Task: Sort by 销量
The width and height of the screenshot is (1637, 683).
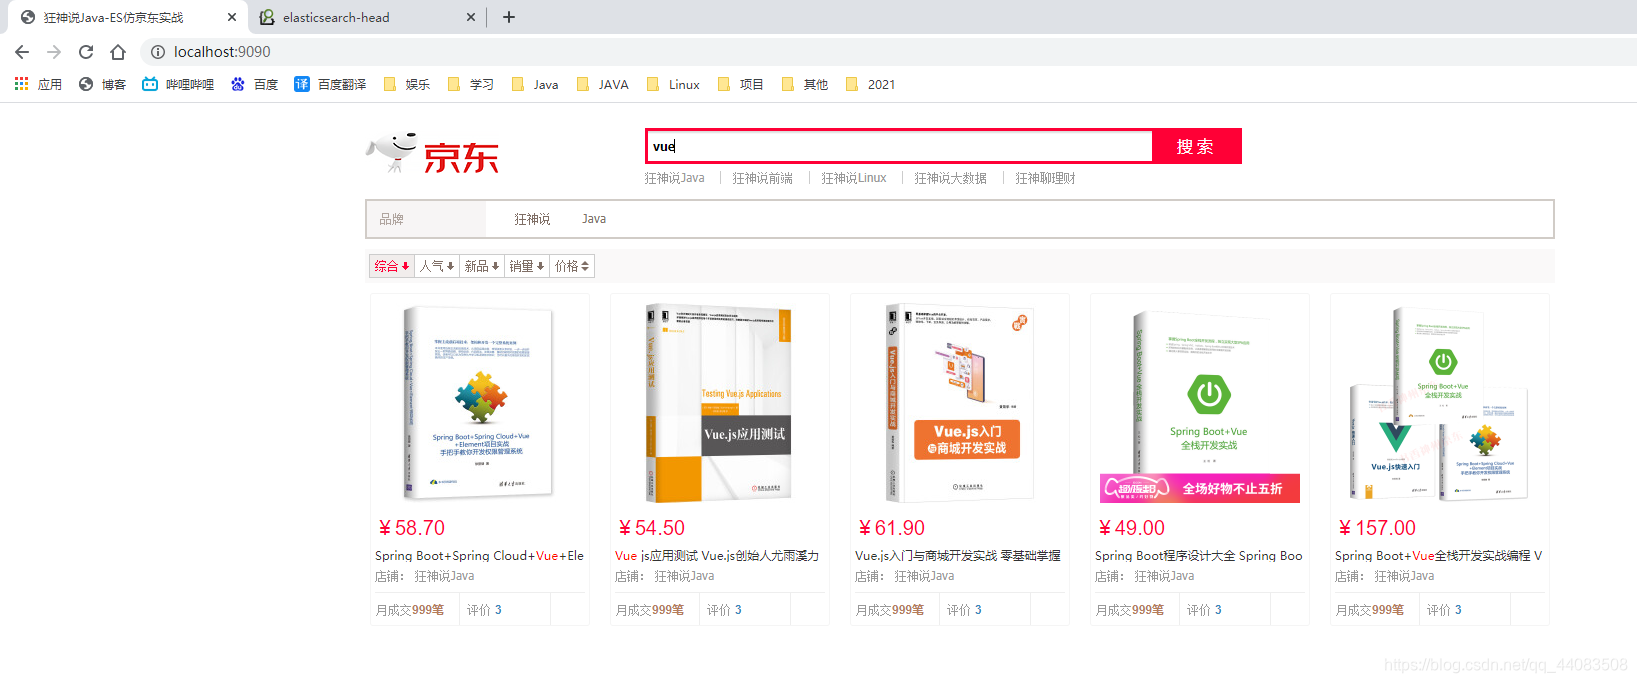Action: pos(527,266)
